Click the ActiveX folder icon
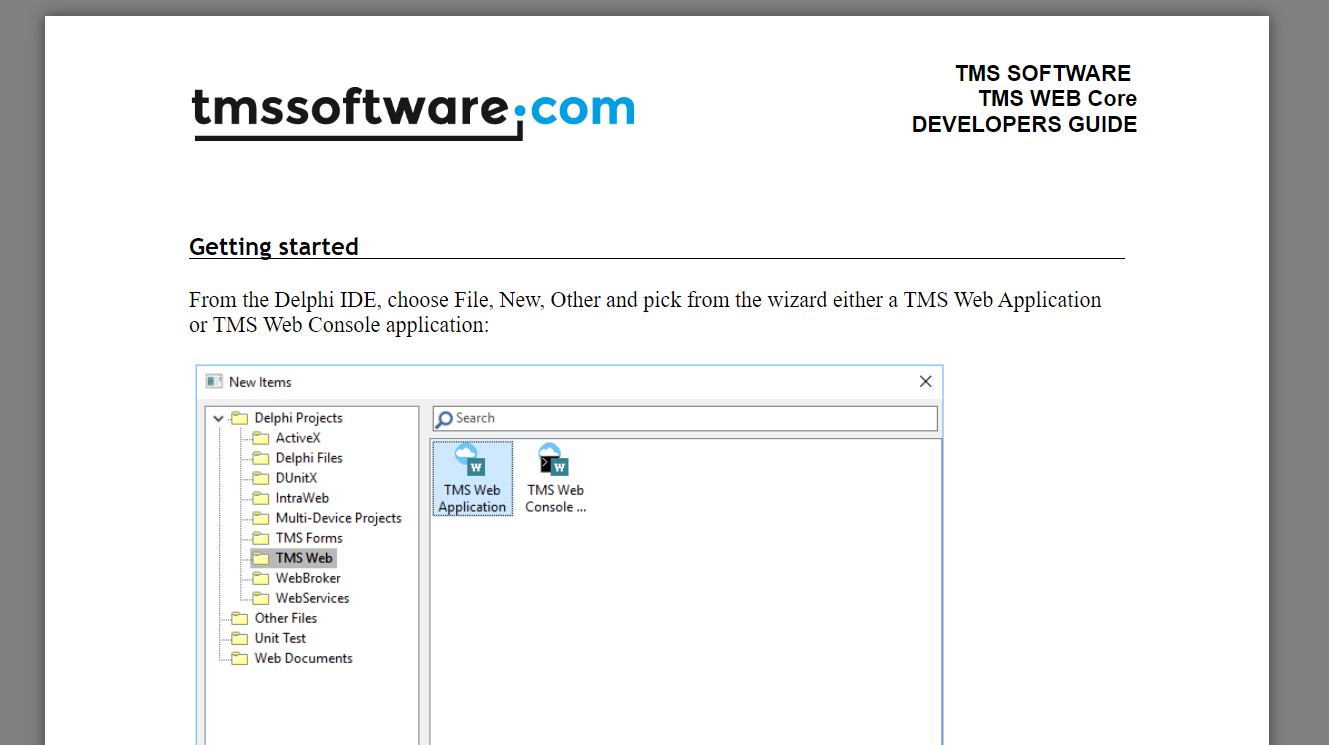 [260, 438]
